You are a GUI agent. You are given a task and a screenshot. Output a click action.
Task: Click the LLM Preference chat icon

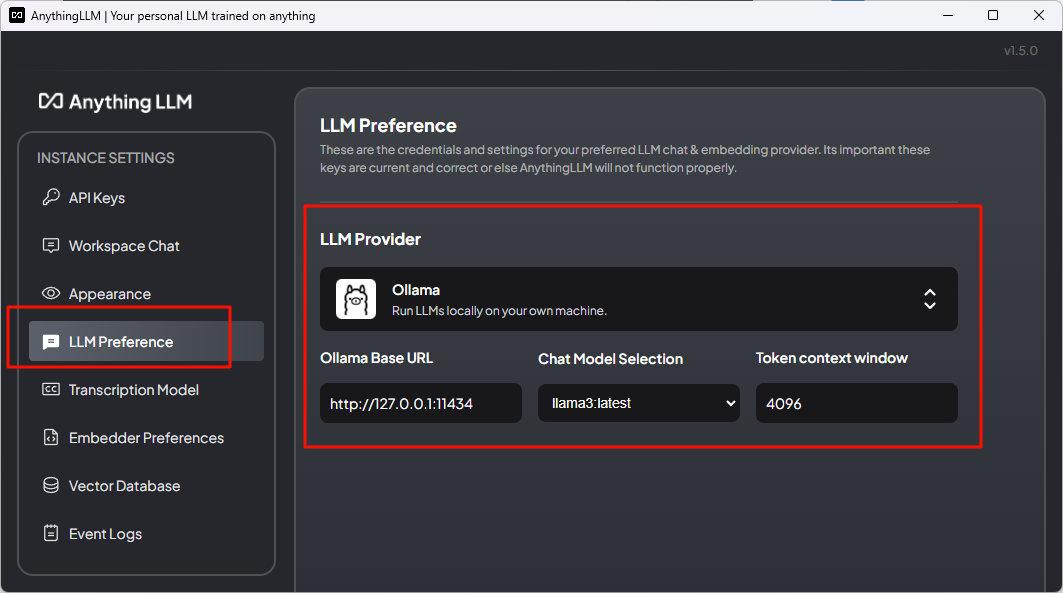tap(50, 342)
